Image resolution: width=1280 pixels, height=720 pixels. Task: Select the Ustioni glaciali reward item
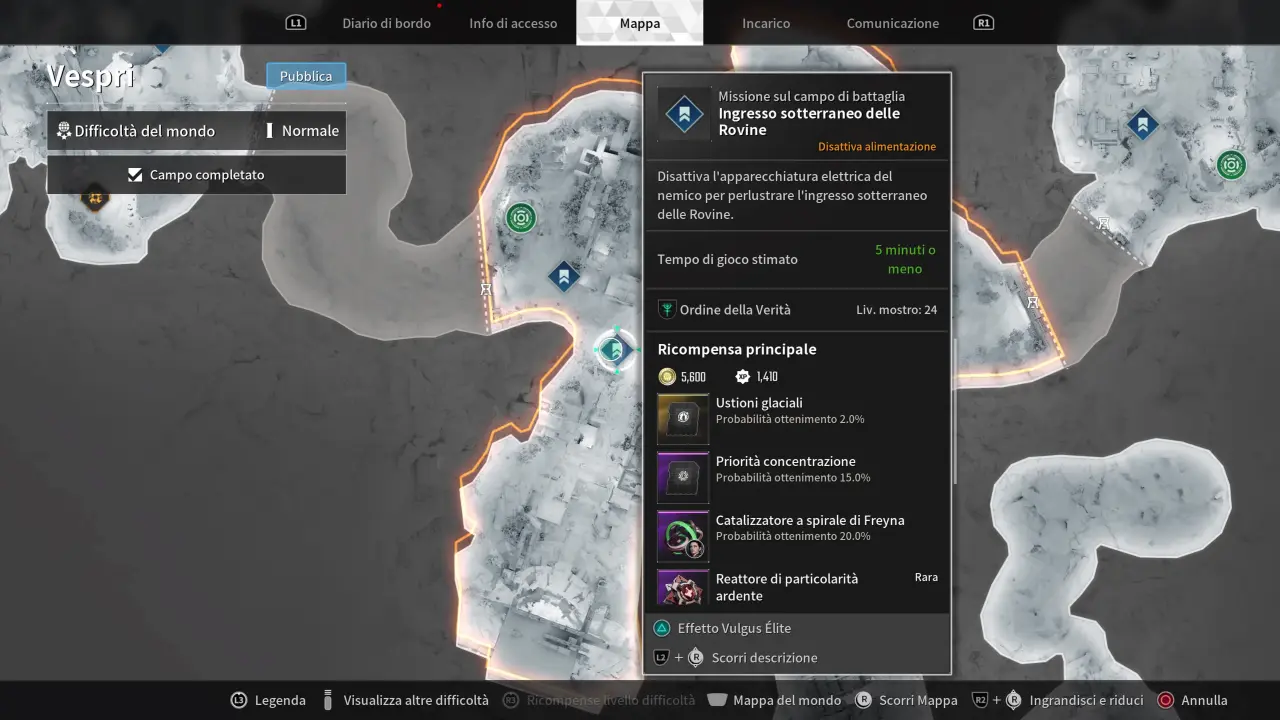tap(797, 418)
